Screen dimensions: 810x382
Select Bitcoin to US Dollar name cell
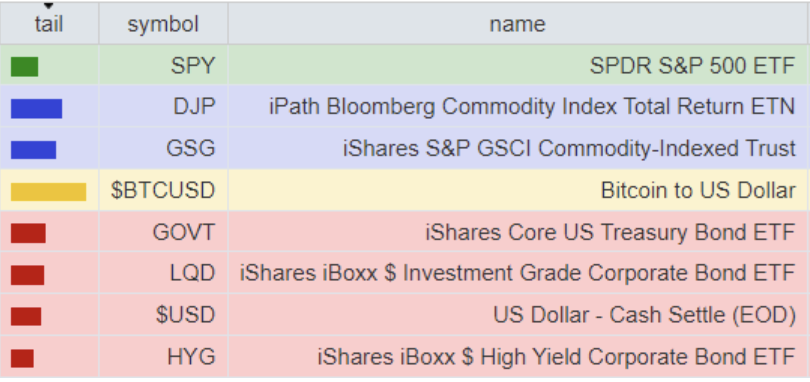point(518,190)
